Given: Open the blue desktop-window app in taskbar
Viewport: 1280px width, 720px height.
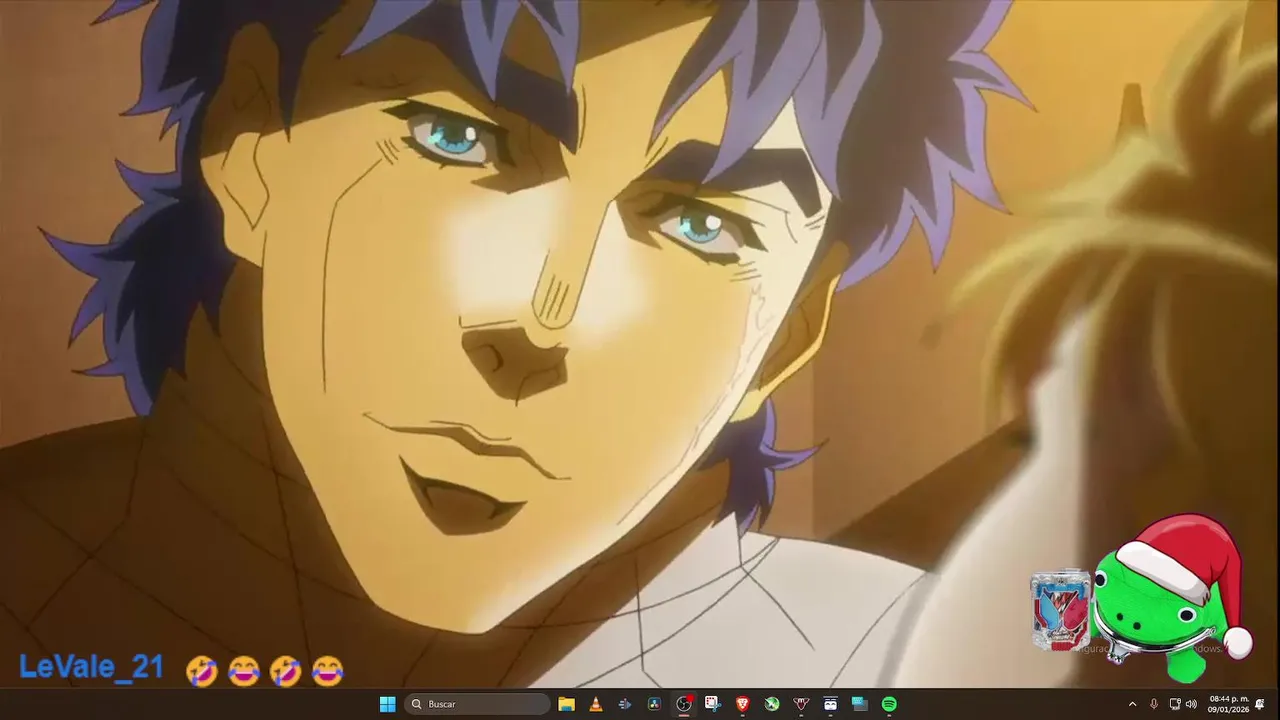Looking at the screenshot, I should click(x=859, y=704).
